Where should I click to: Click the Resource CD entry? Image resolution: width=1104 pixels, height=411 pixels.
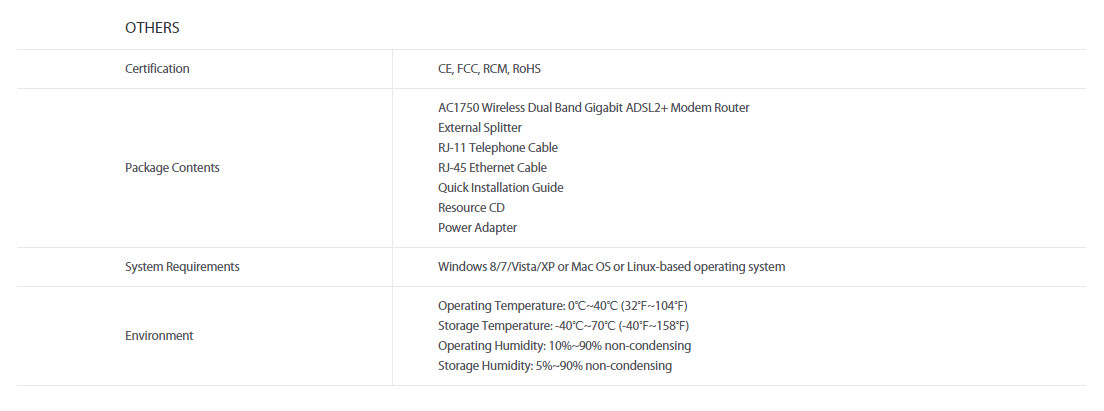click(471, 208)
